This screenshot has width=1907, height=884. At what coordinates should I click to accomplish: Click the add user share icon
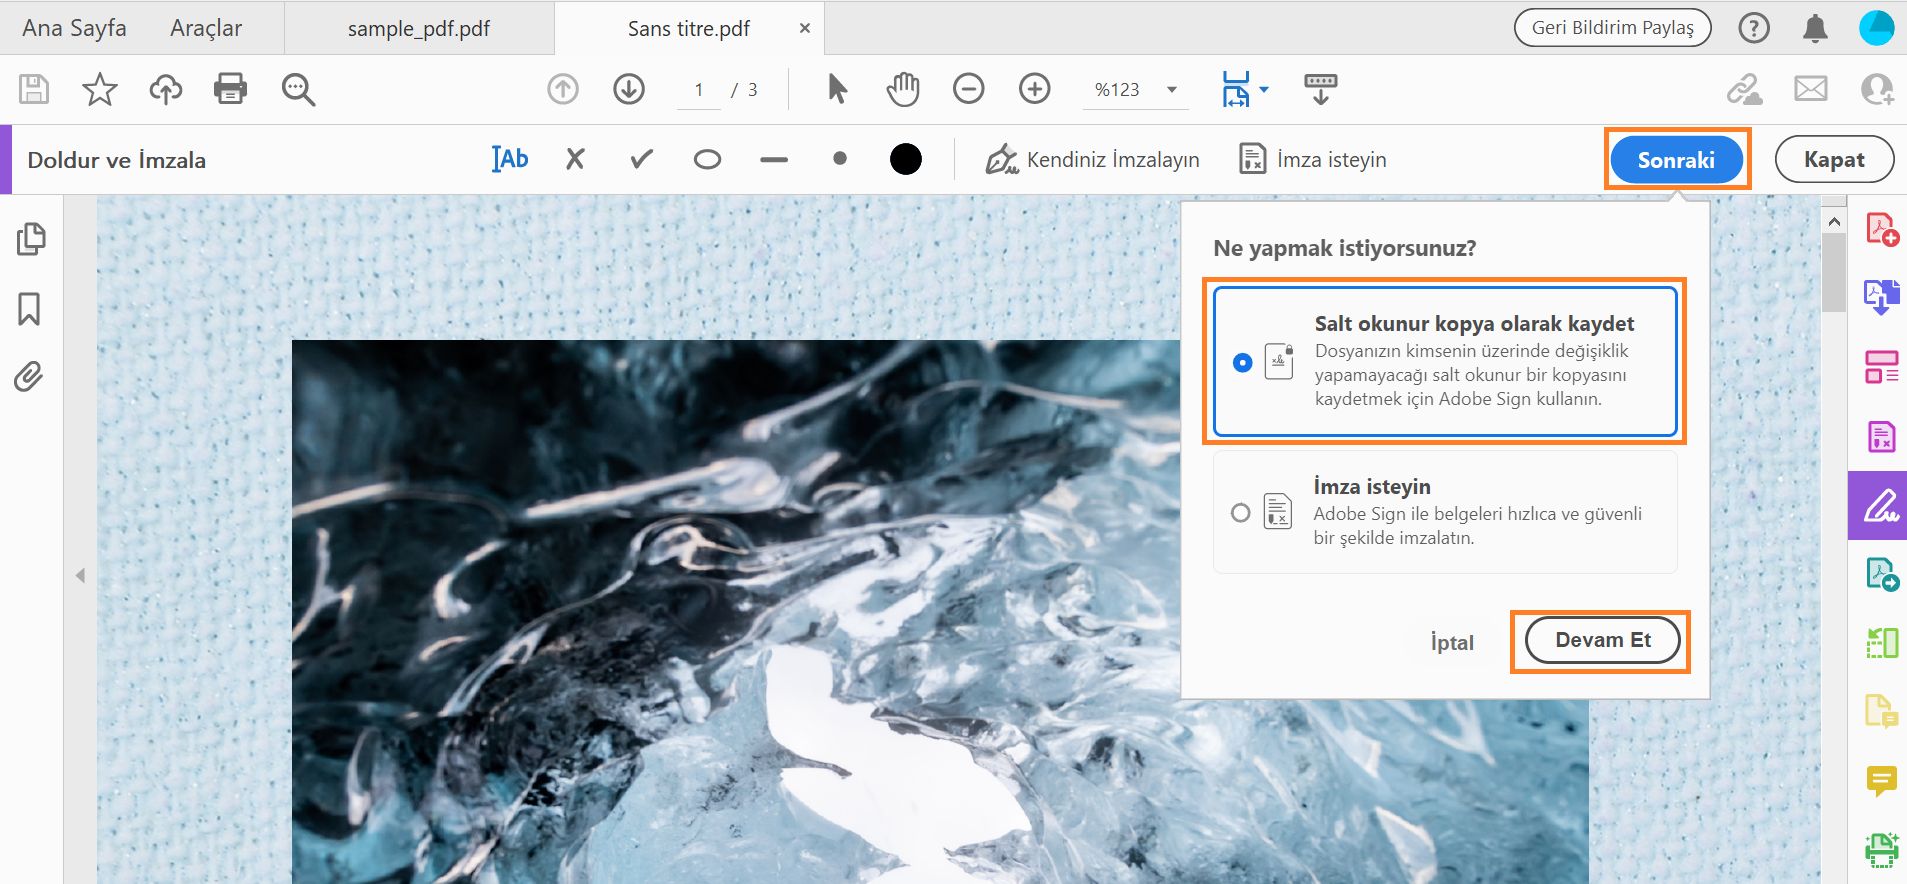[1877, 90]
